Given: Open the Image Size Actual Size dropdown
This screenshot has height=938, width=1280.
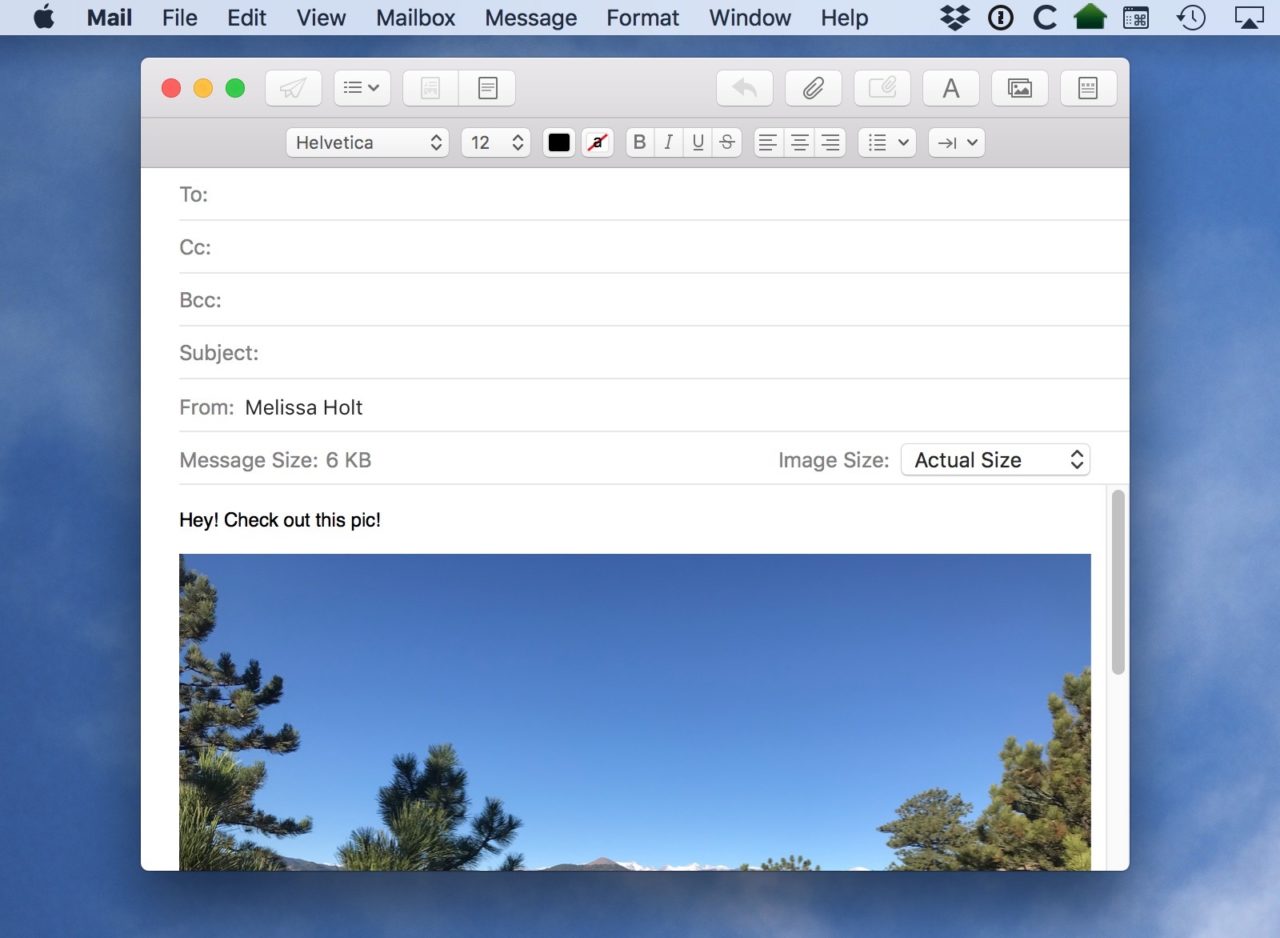Looking at the screenshot, I should tap(995, 460).
